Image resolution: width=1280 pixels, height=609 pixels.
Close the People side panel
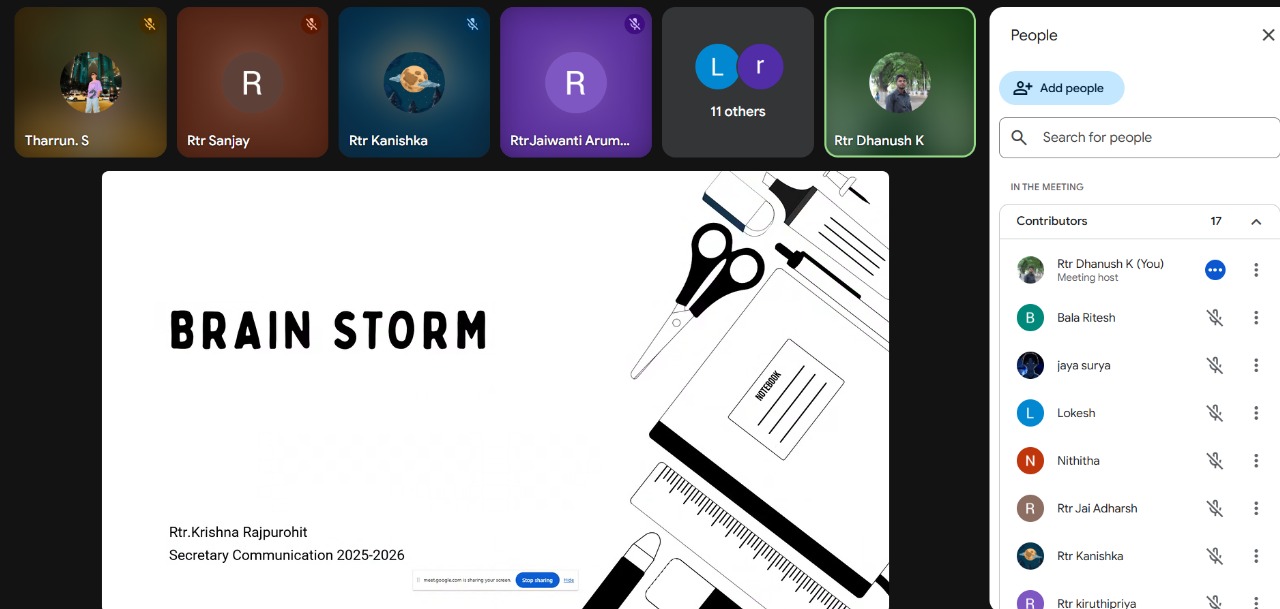point(1268,35)
